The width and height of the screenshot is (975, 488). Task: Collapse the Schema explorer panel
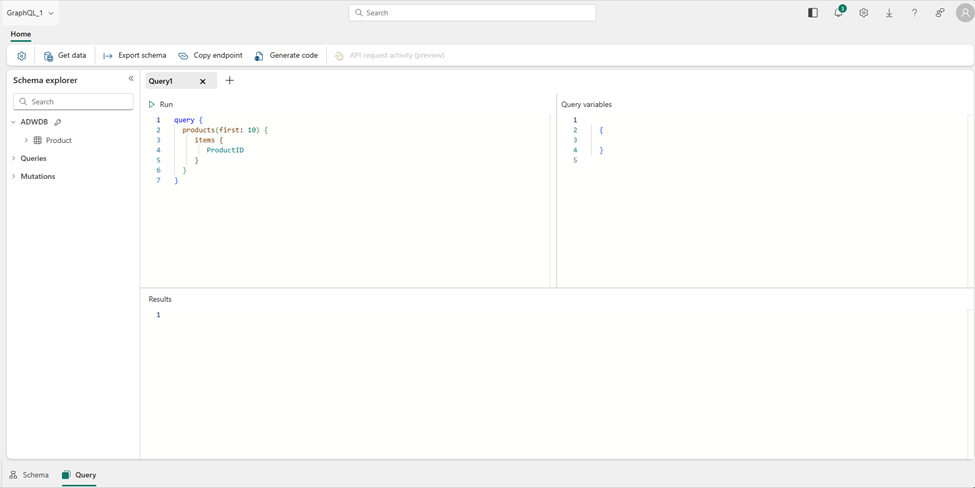pos(131,79)
